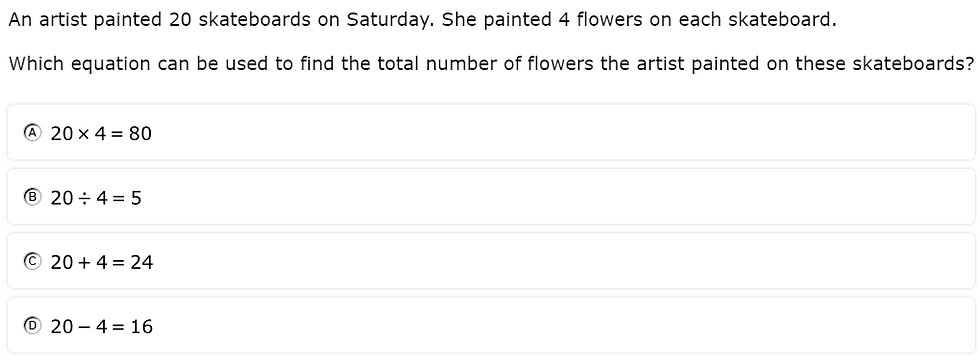The image size is (980, 364).
Task: Click the 'Which equation can be used' question
Action: [492, 64]
